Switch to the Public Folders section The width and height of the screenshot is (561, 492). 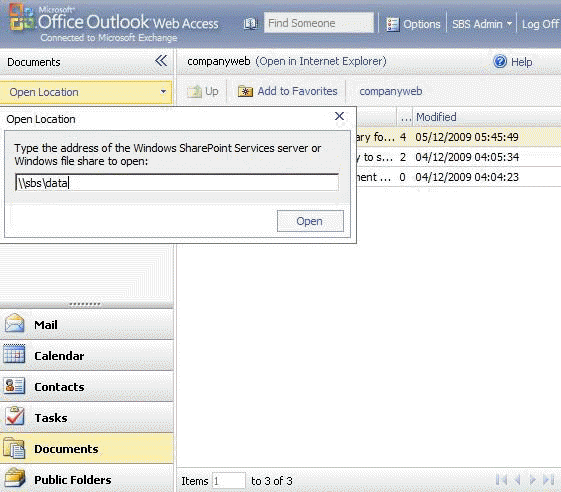point(87,479)
